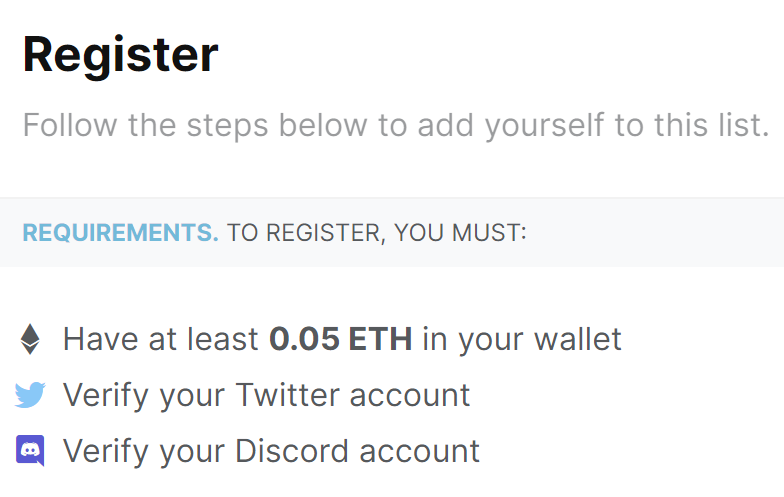This screenshot has width=784, height=497.
Task: Open the Verify your Discord account step
Action: tap(272, 452)
